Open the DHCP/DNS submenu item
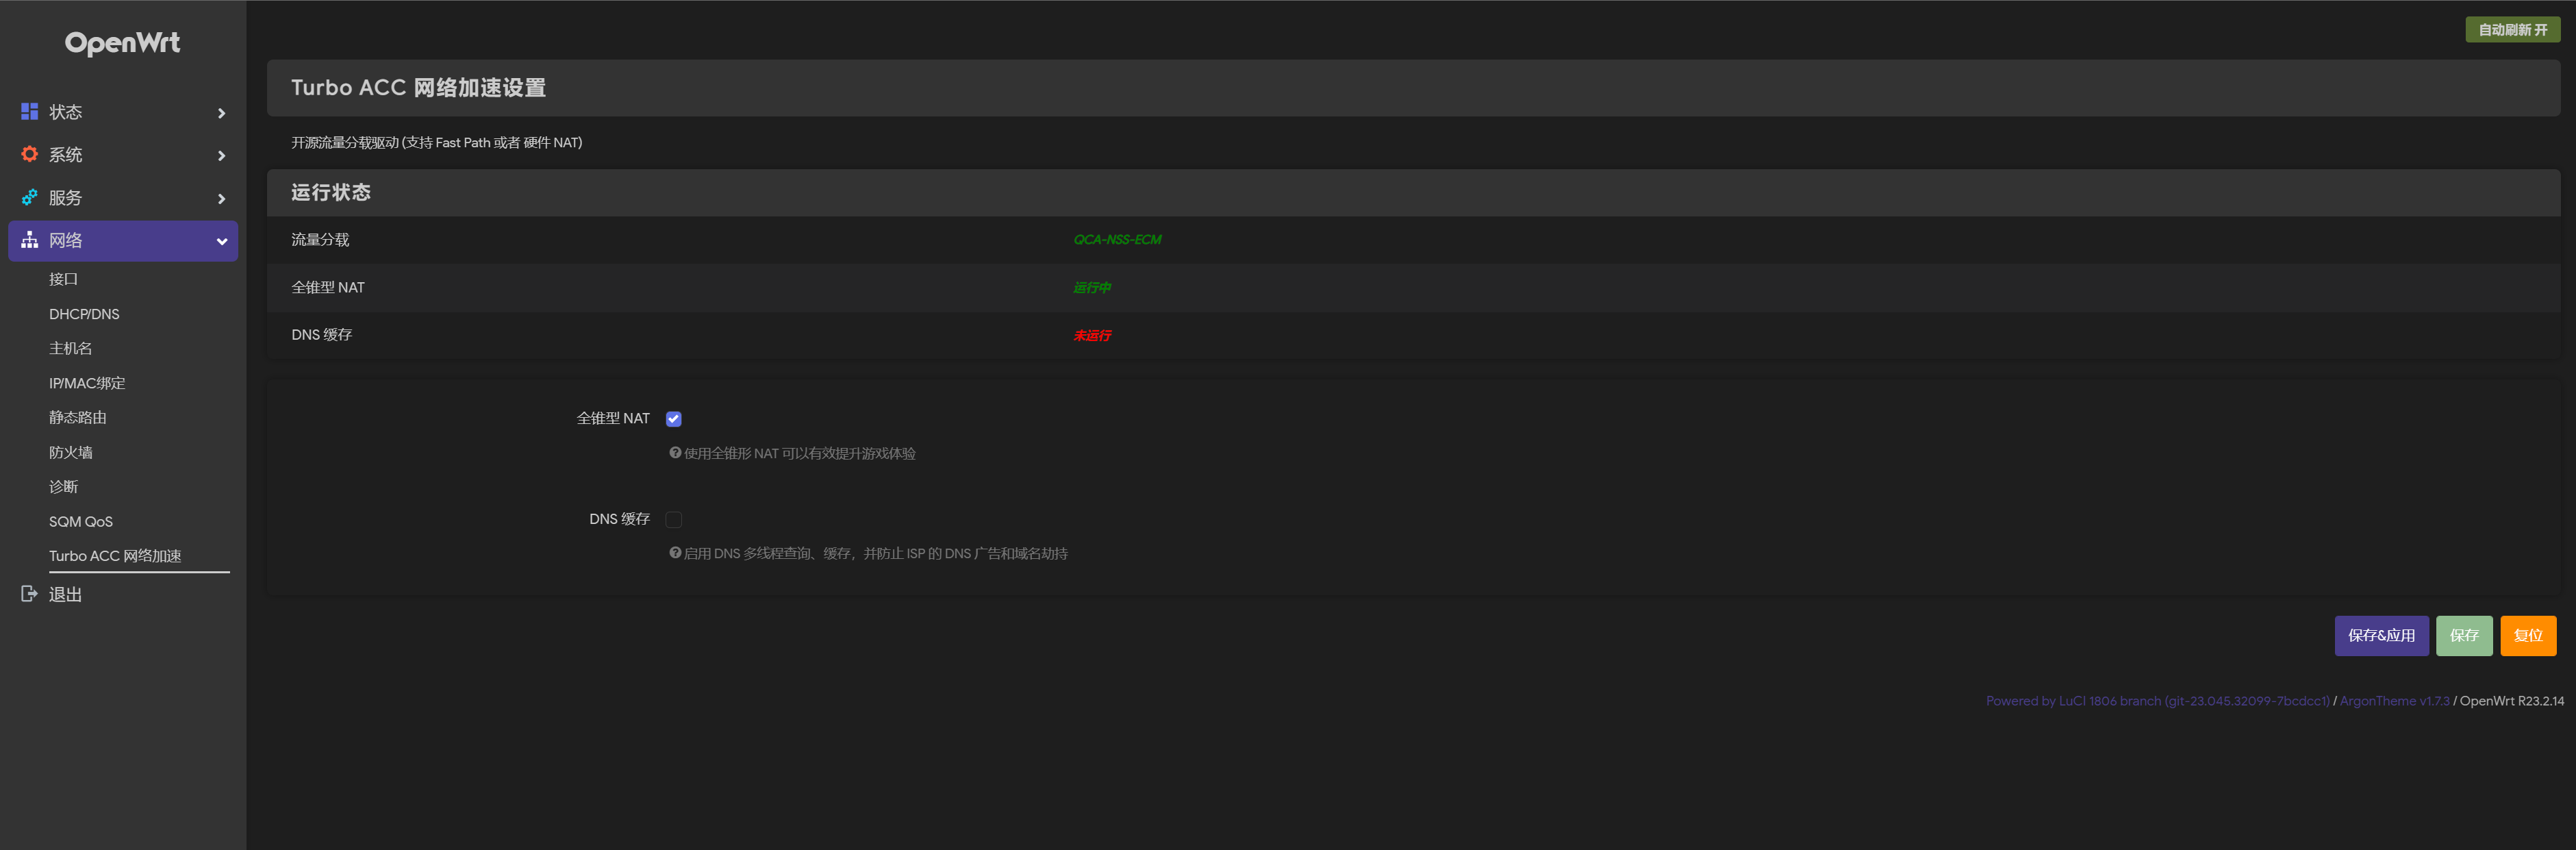The width and height of the screenshot is (2576, 850). pyautogui.click(x=84, y=314)
